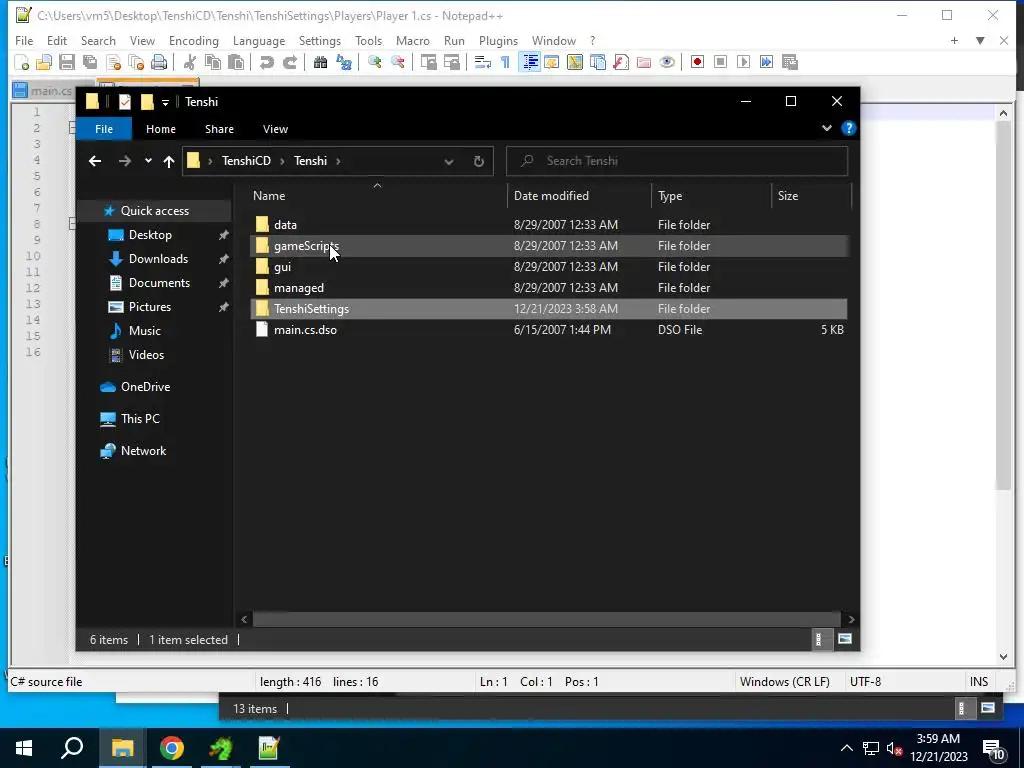Select main.cs tab in Notepad++
Image resolution: width=1024 pixels, height=768 pixels.
(x=43, y=91)
